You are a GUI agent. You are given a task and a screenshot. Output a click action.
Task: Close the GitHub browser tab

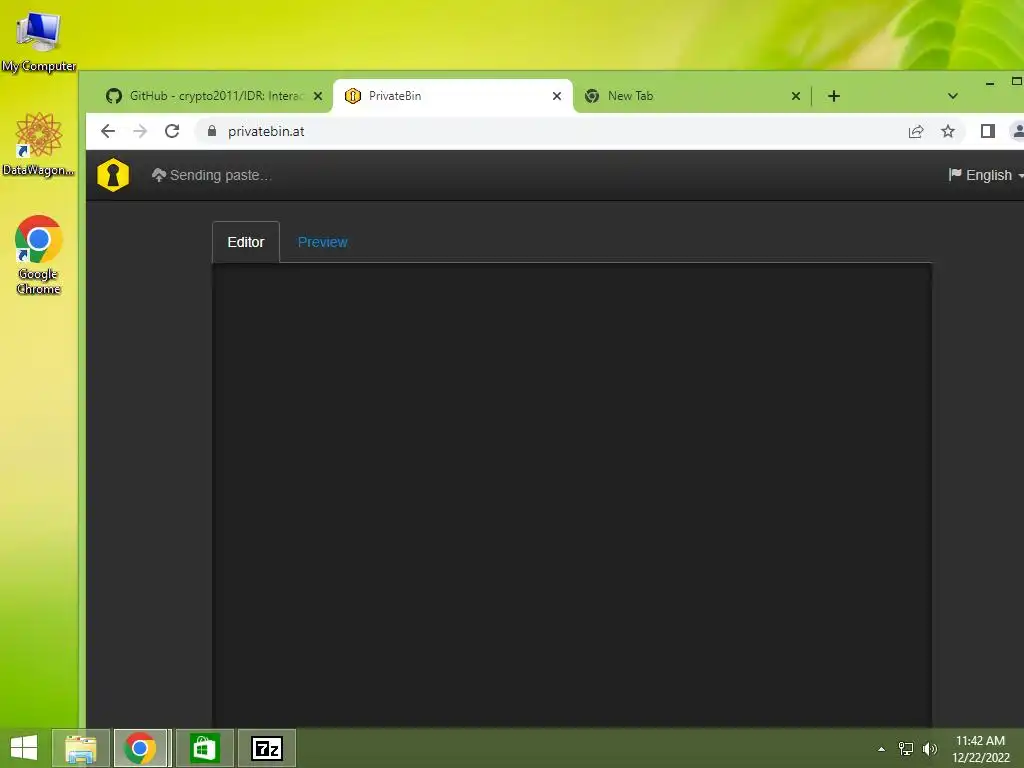[318, 96]
